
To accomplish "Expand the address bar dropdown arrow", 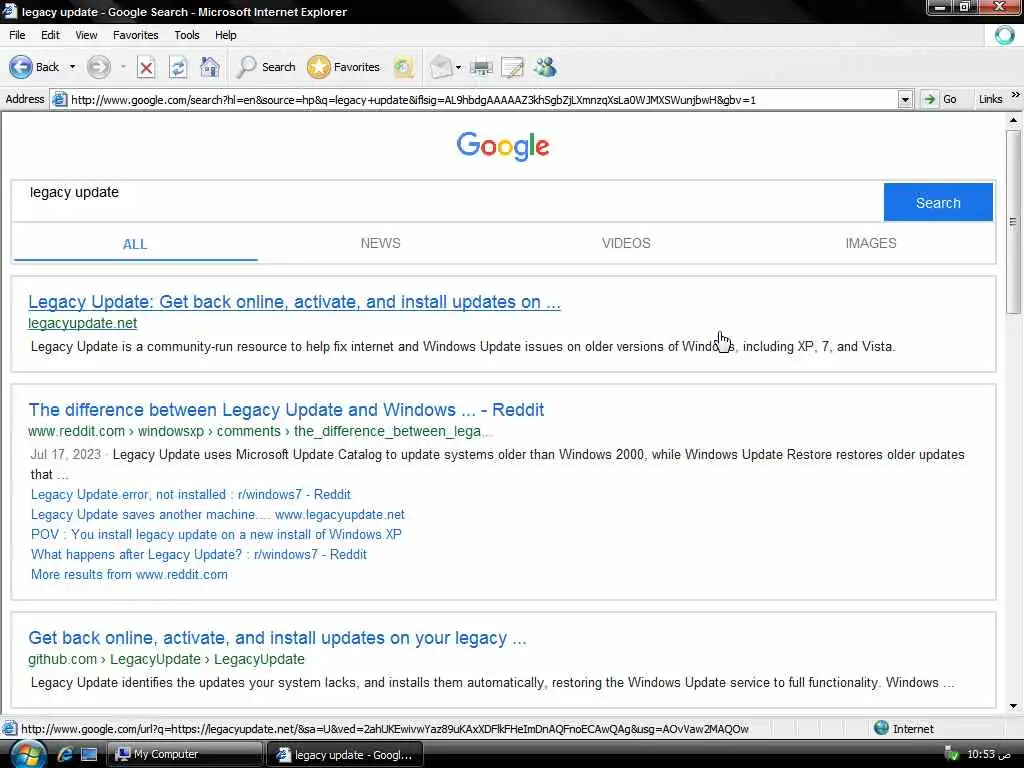I will (905, 100).
